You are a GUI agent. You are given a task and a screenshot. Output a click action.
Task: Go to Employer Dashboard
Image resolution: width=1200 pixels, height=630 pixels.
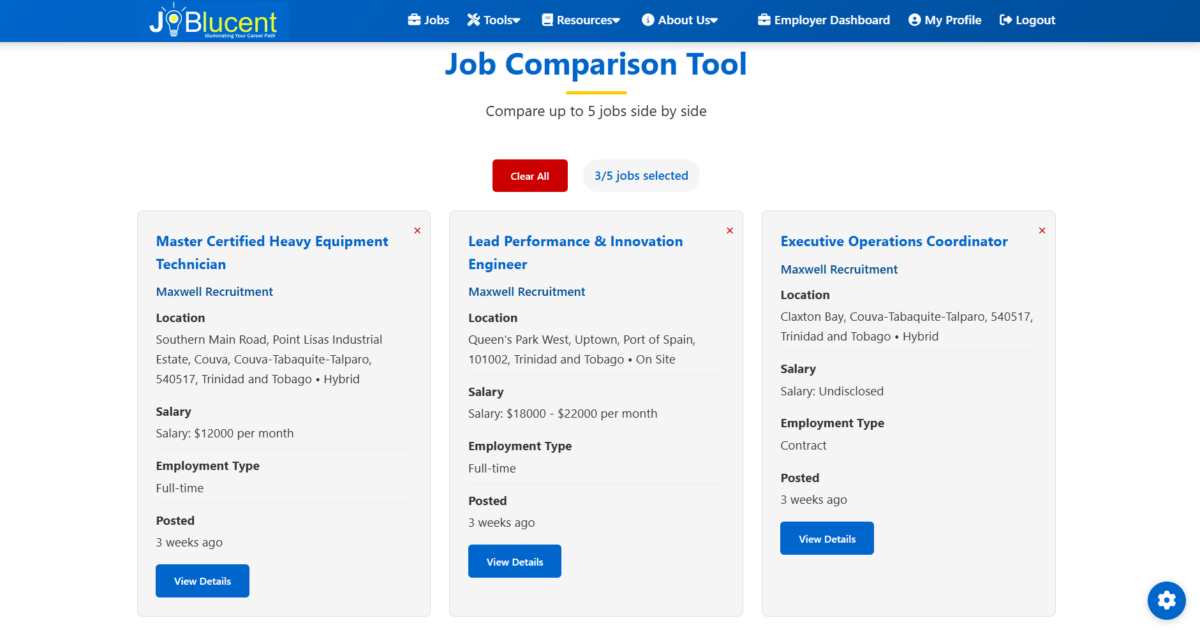[823, 20]
